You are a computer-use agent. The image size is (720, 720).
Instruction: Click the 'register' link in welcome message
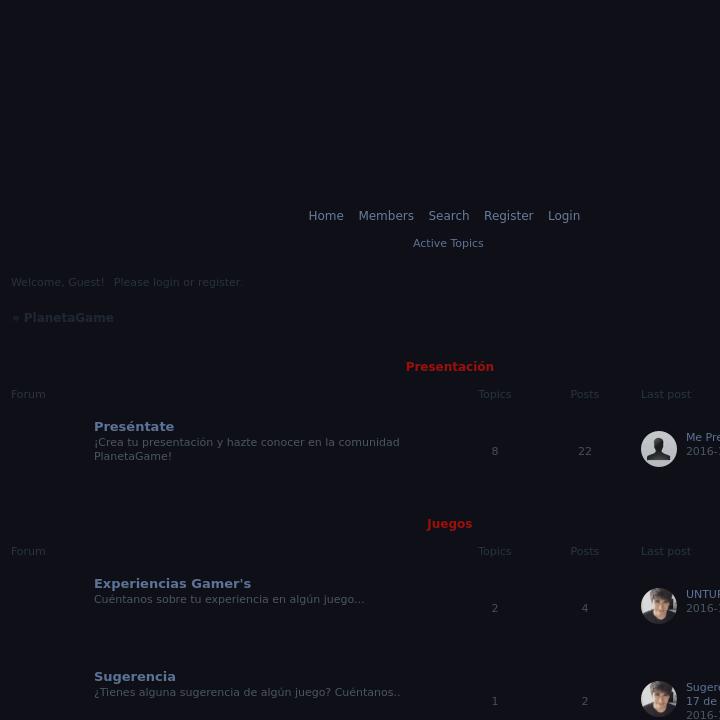tap(219, 282)
